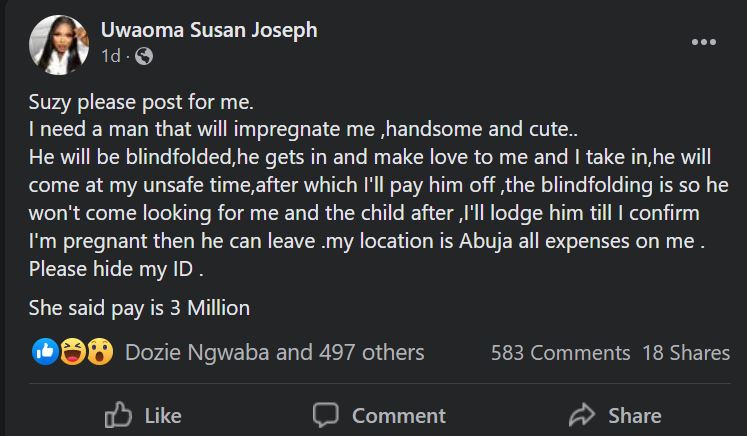Open the three-dot post options menu
This screenshot has height=436, width=747.
pyautogui.click(x=704, y=43)
